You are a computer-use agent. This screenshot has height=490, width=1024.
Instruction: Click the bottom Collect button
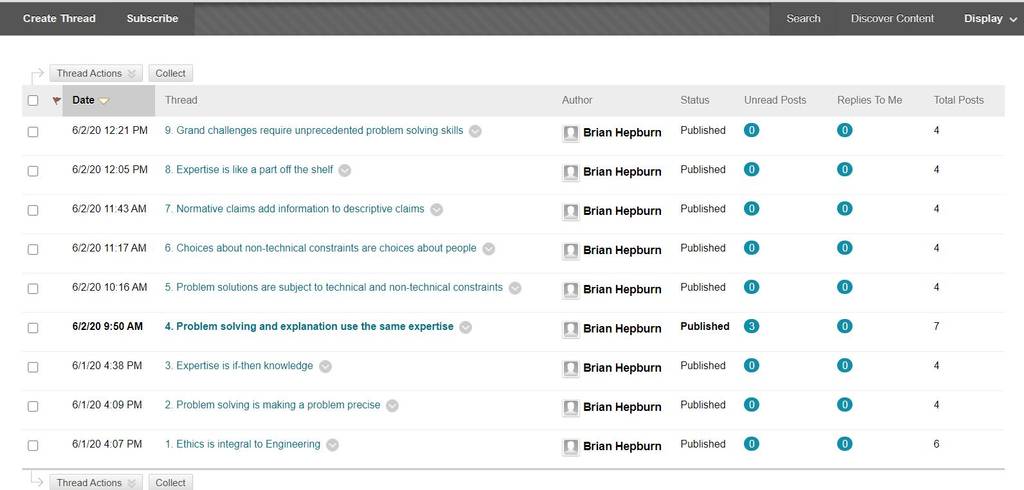coord(170,482)
